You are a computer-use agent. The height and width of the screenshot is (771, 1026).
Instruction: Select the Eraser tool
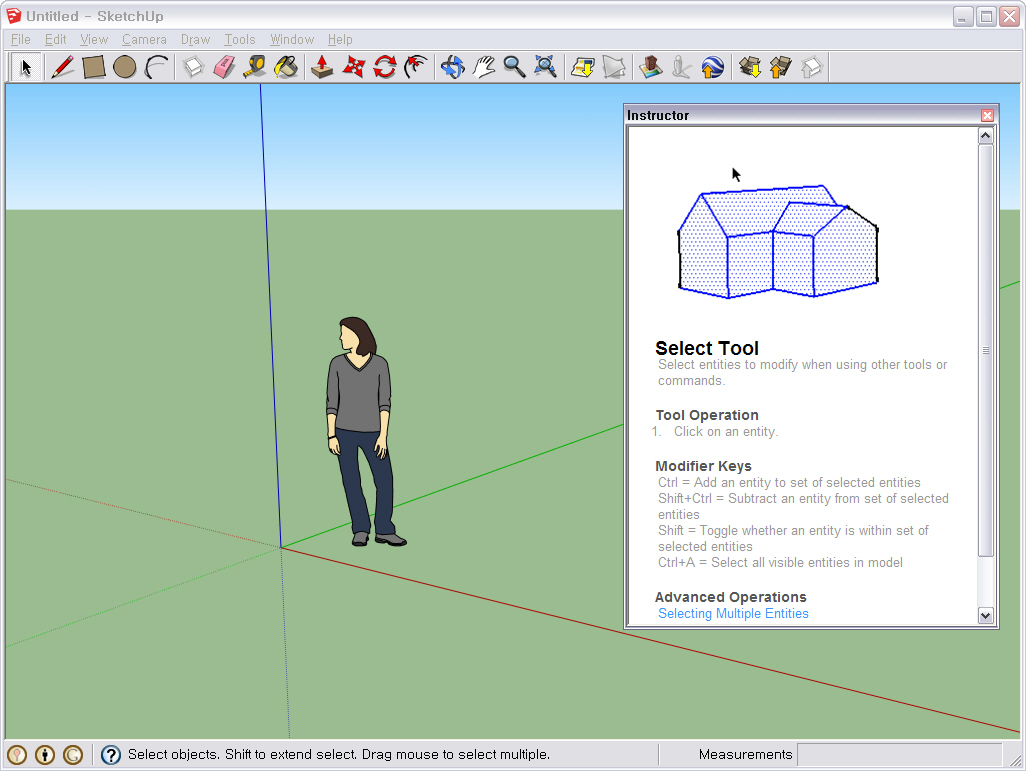[x=224, y=67]
